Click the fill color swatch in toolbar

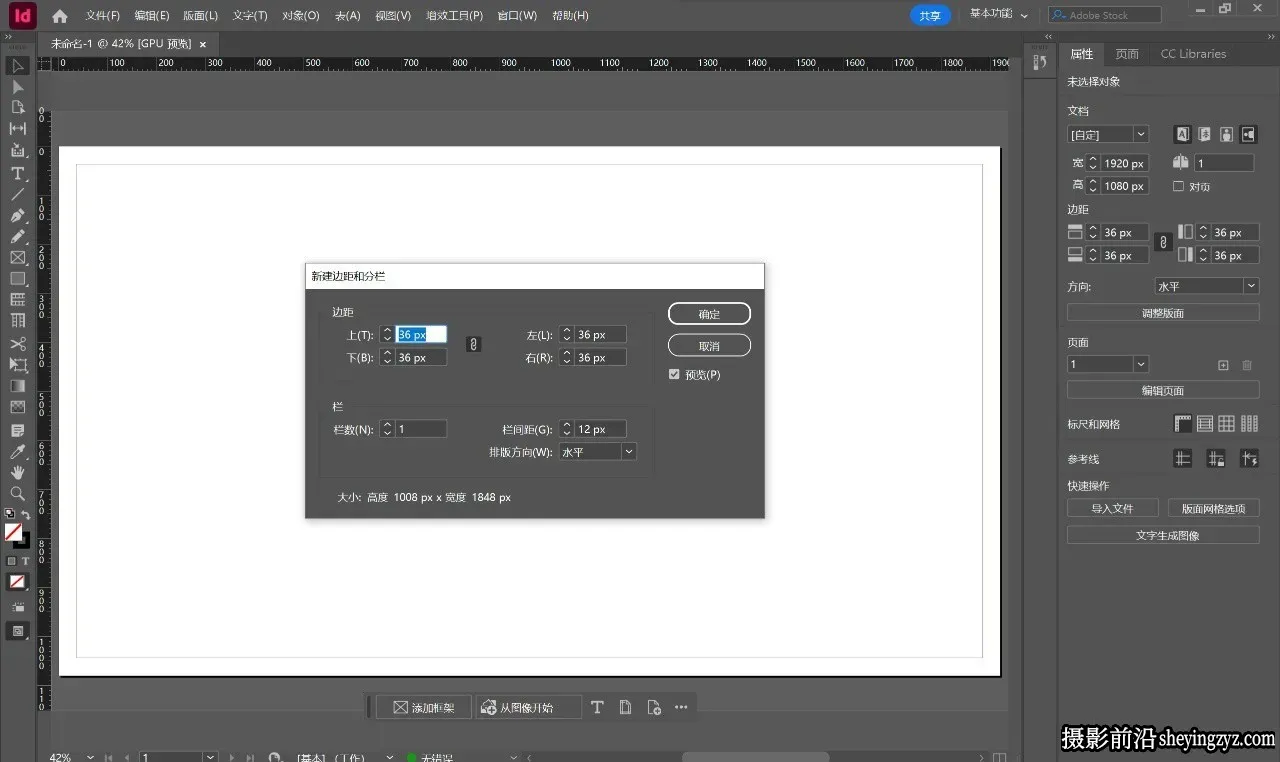pyautogui.click(x=13, y=532)
